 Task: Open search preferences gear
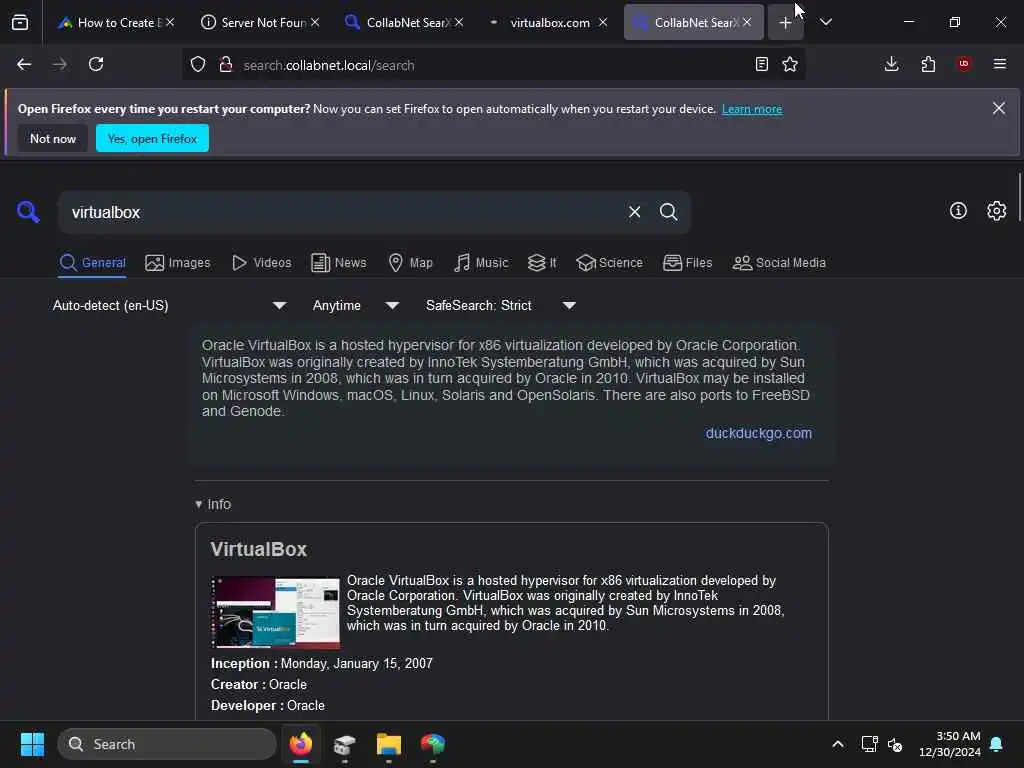(997, 210)
